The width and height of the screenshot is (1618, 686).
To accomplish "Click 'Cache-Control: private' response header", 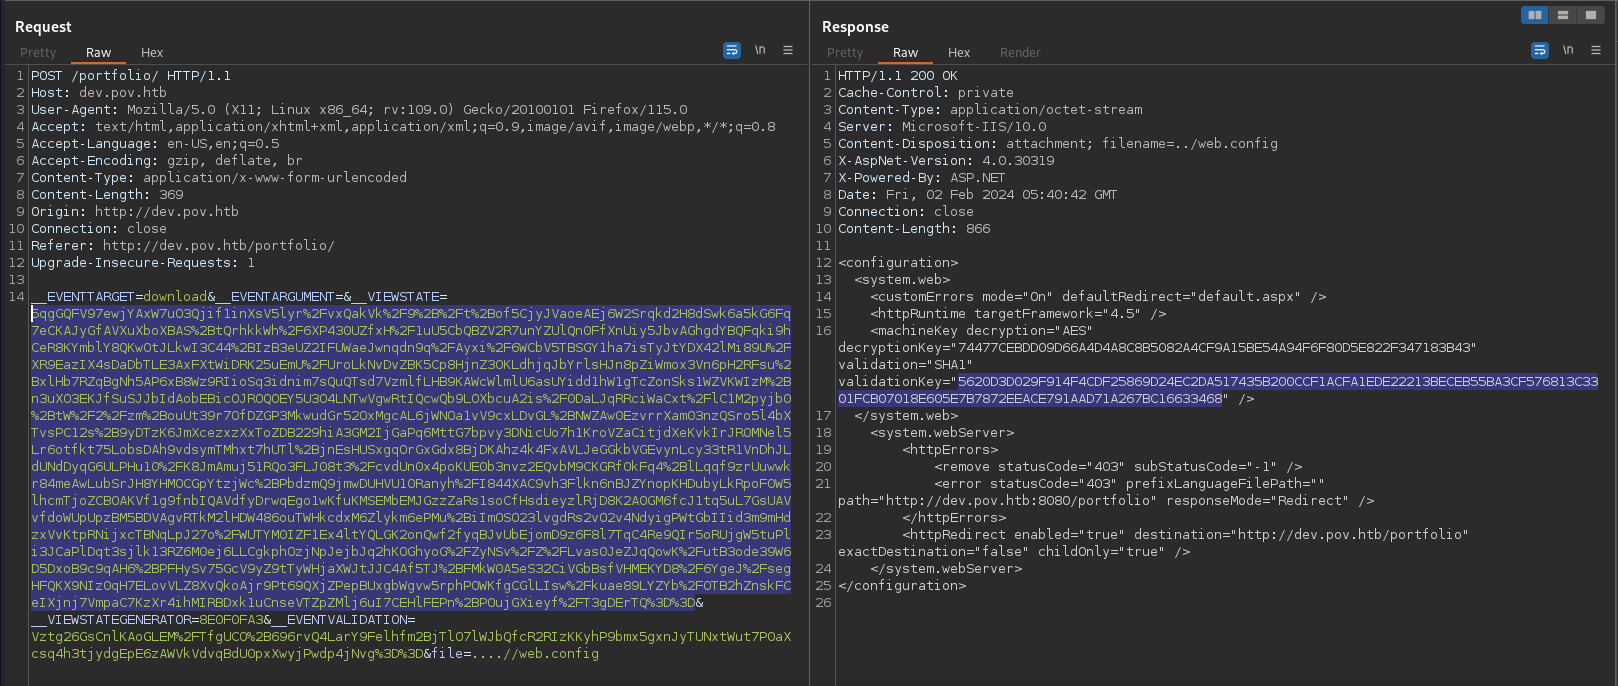I will [x=926, y=92].
